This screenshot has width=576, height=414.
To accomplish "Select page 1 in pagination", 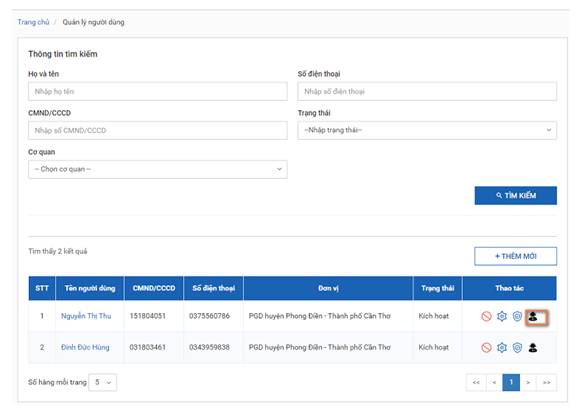I will [x=511, y=382].
